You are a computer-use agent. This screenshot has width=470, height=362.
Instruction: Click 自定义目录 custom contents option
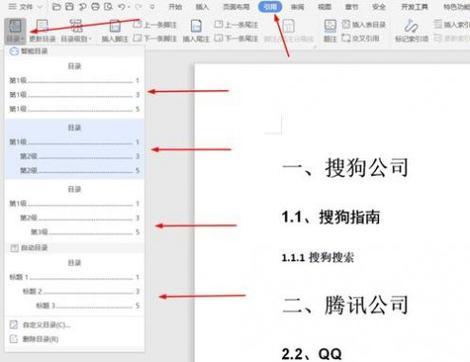tap(46, 325)
